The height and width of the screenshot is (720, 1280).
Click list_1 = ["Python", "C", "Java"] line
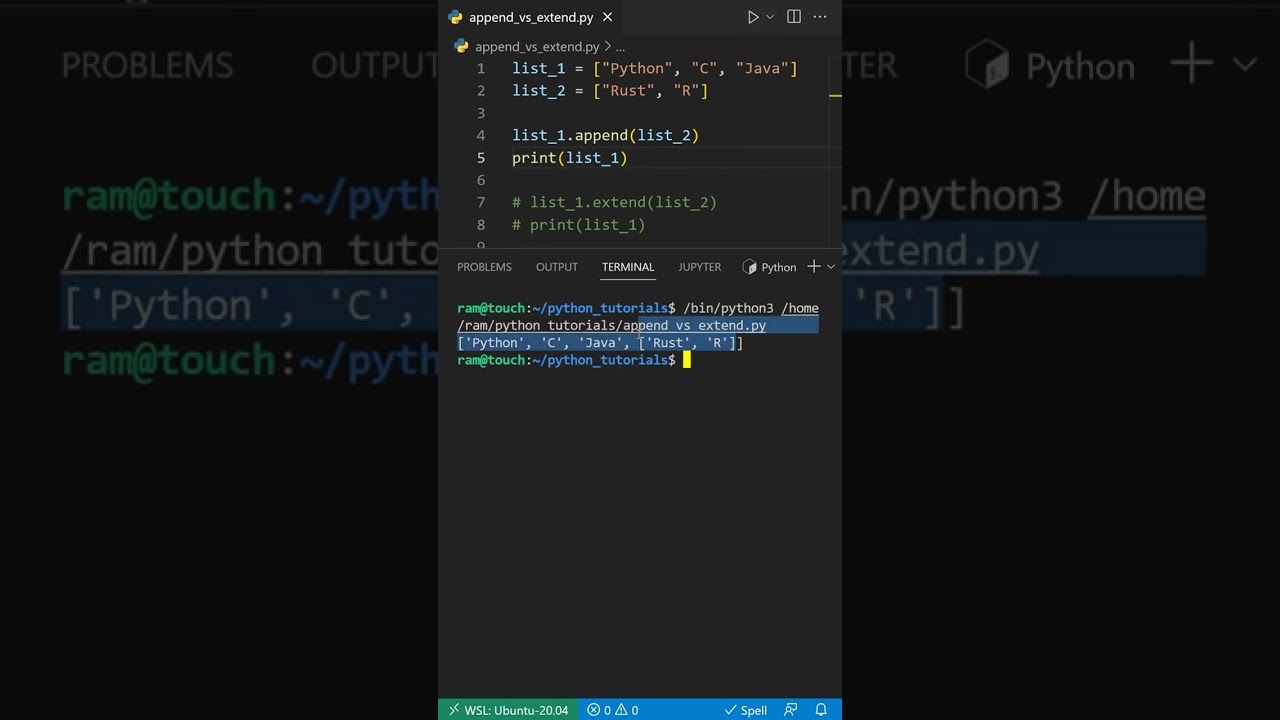click(x=655, y=68)
